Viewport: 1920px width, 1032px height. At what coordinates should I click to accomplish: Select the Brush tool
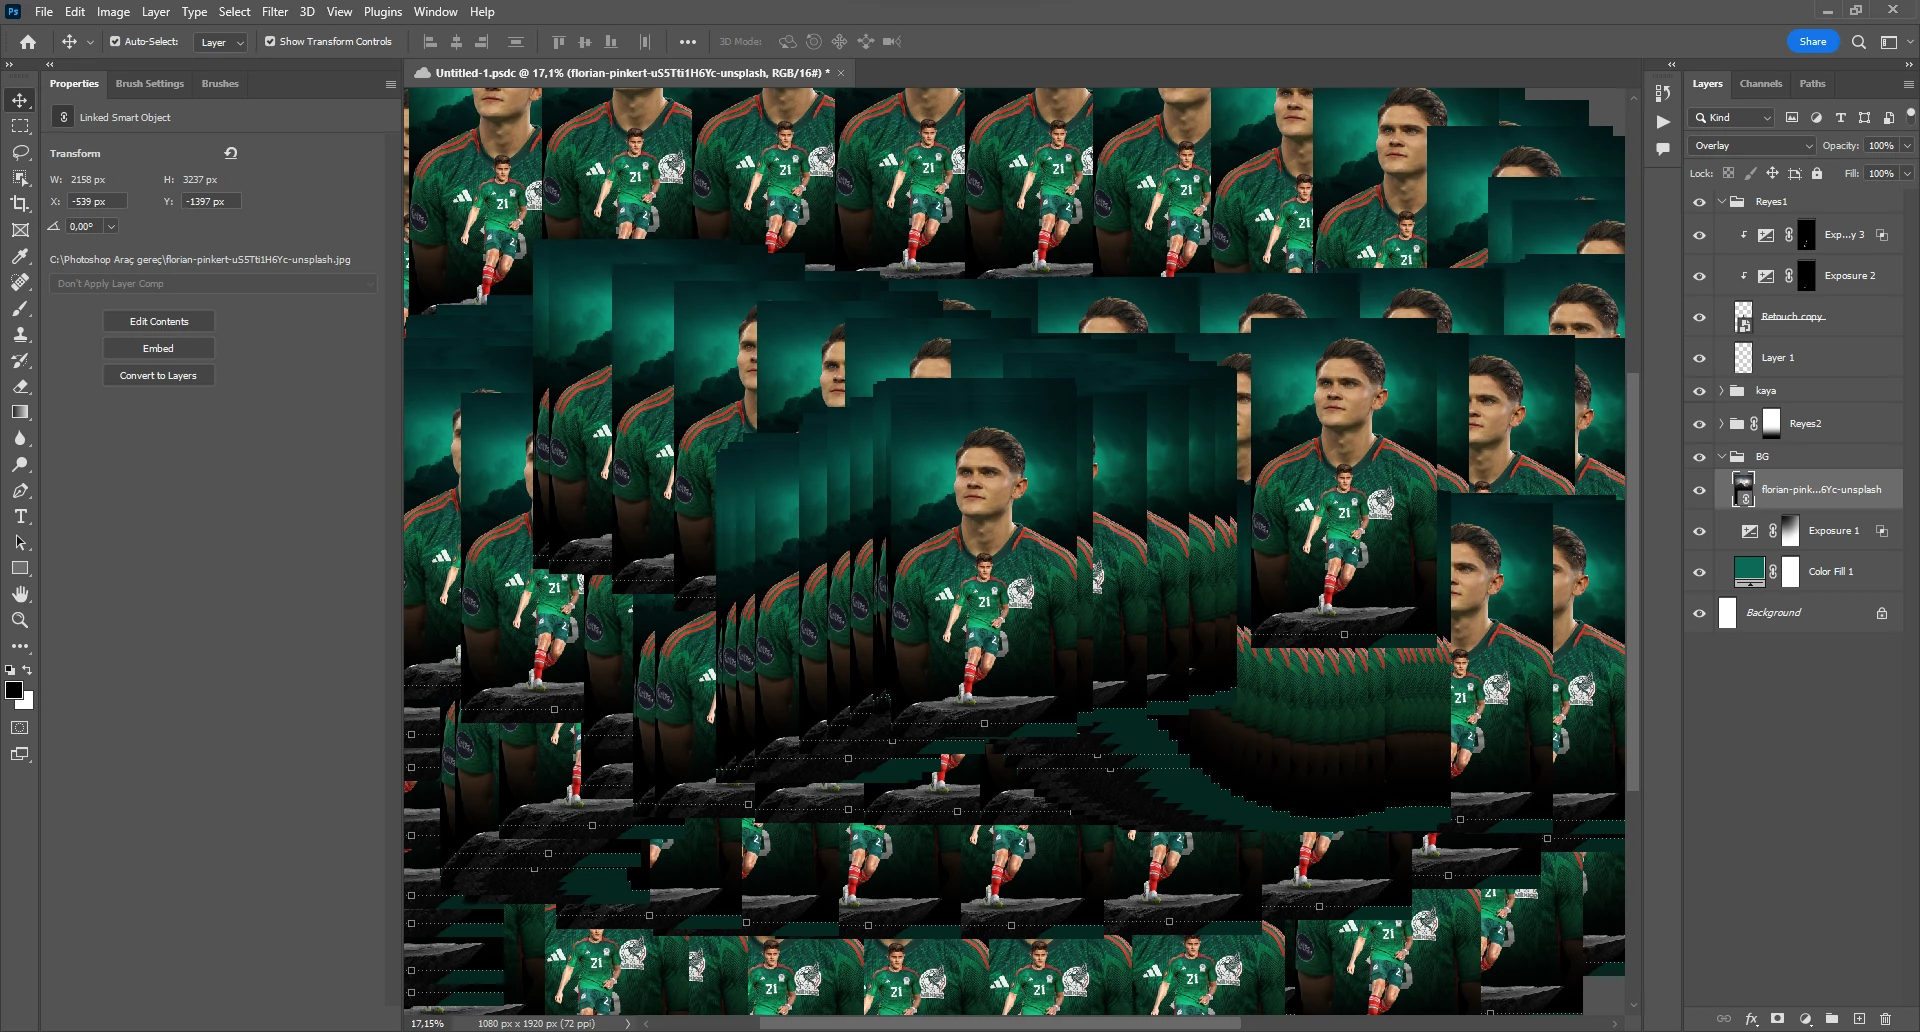pyautogui.click(x=20, y=308)
